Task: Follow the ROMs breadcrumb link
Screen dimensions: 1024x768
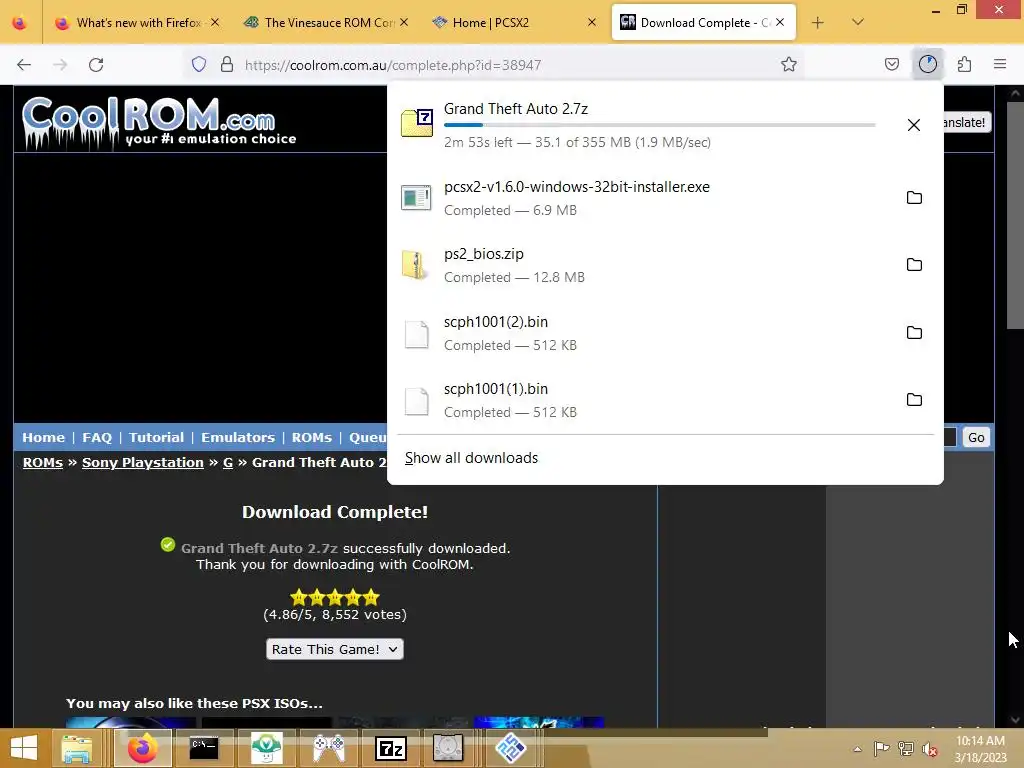Action: tap(43, 462)
